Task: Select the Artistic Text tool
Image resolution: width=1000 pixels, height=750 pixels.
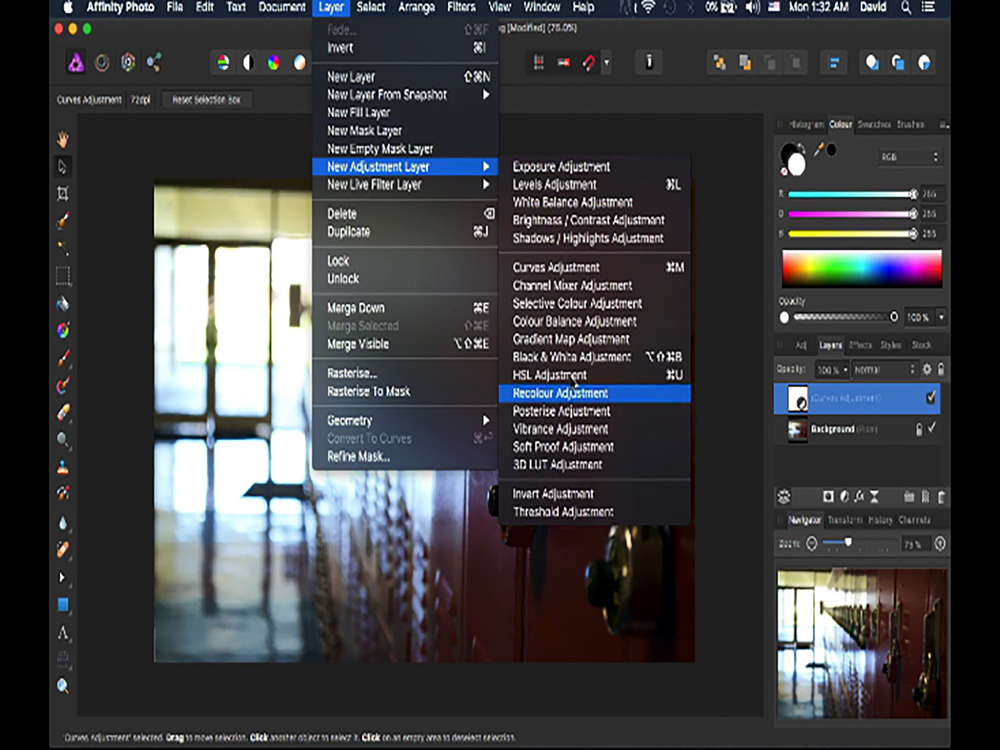Action: (x=63, y=632)
